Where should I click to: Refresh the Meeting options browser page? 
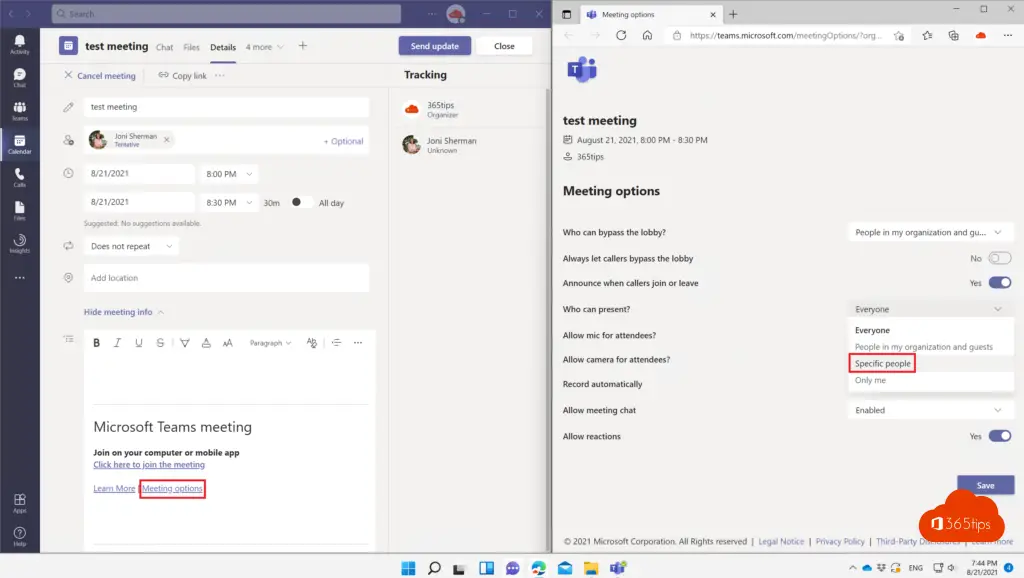click(x=621, y=35)
